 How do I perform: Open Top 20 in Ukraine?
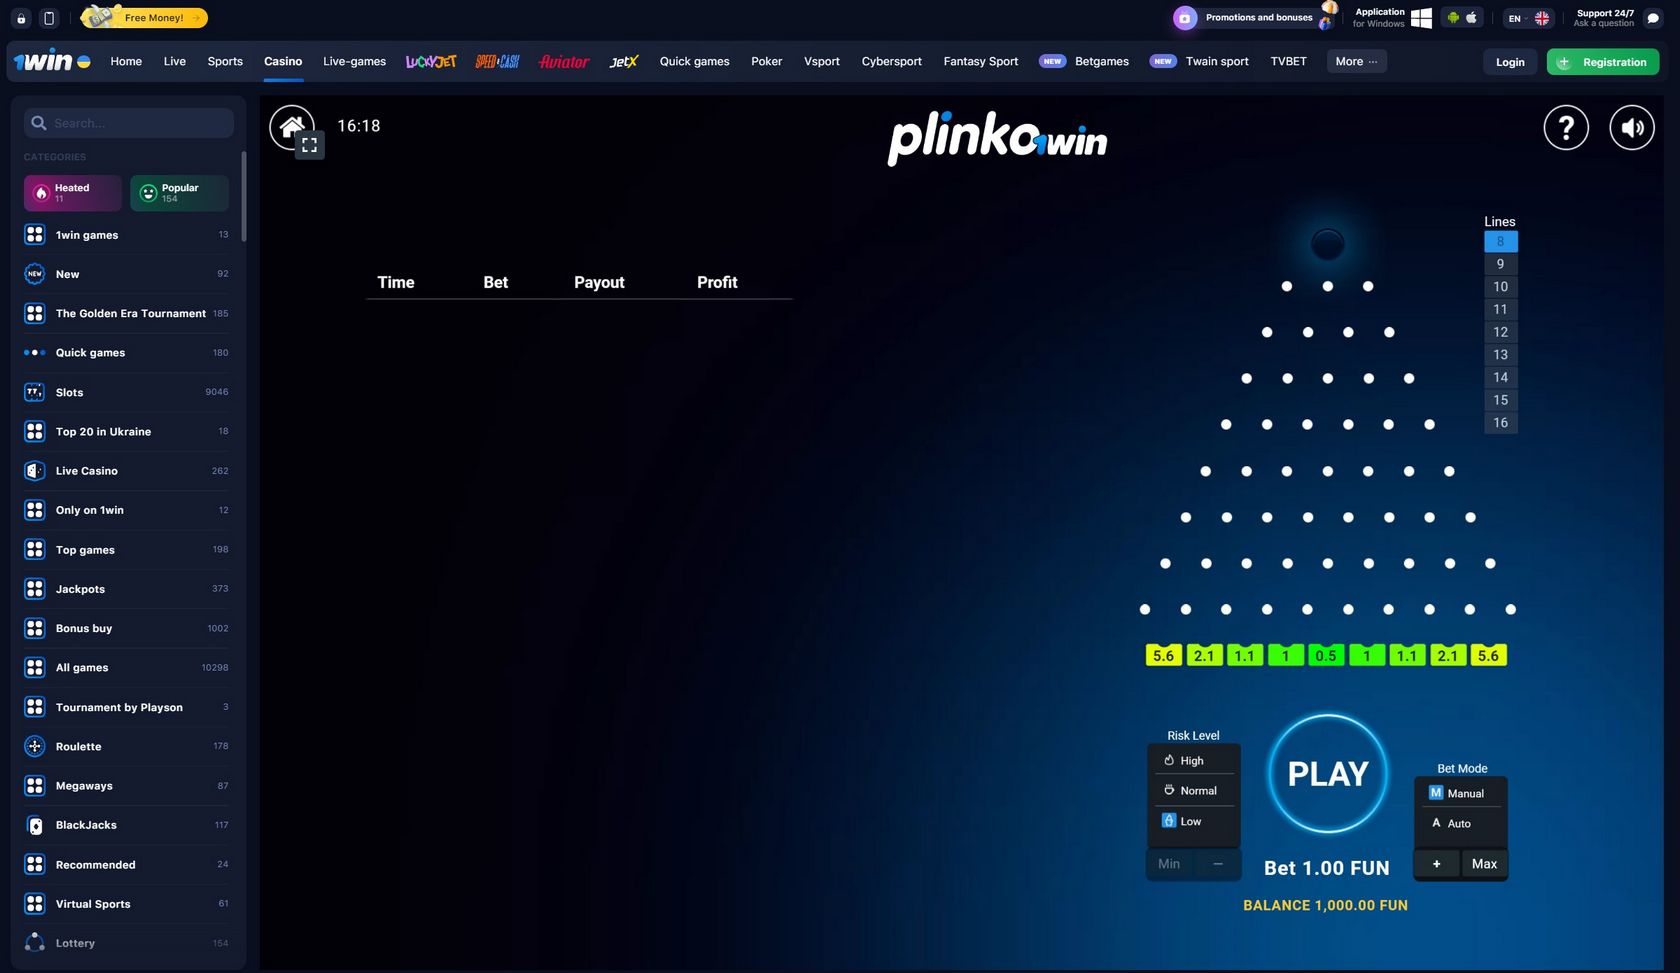click(126, 431)
